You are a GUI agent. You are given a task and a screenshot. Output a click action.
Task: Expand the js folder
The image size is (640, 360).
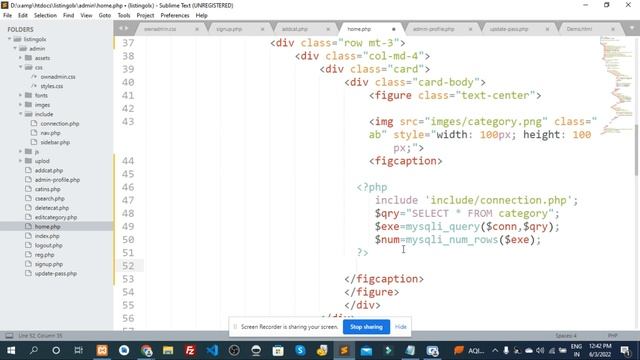(x=20, y=151)
